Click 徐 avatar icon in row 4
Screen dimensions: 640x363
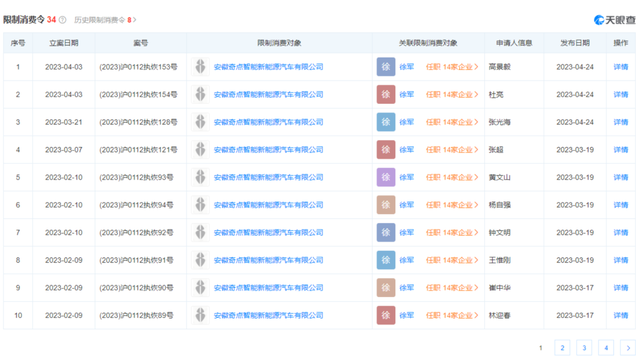tap(386, 149)
